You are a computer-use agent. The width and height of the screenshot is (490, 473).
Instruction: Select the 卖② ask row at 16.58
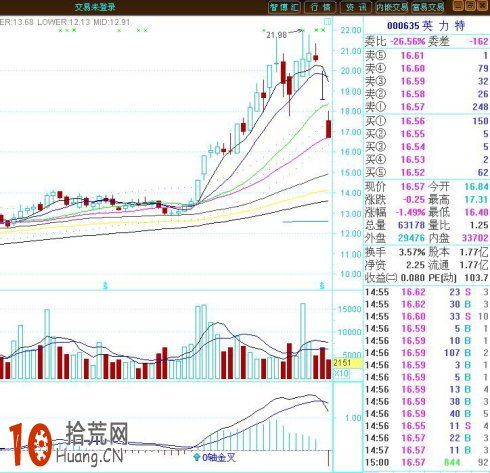pyautogui.click(x=427, y=94)
